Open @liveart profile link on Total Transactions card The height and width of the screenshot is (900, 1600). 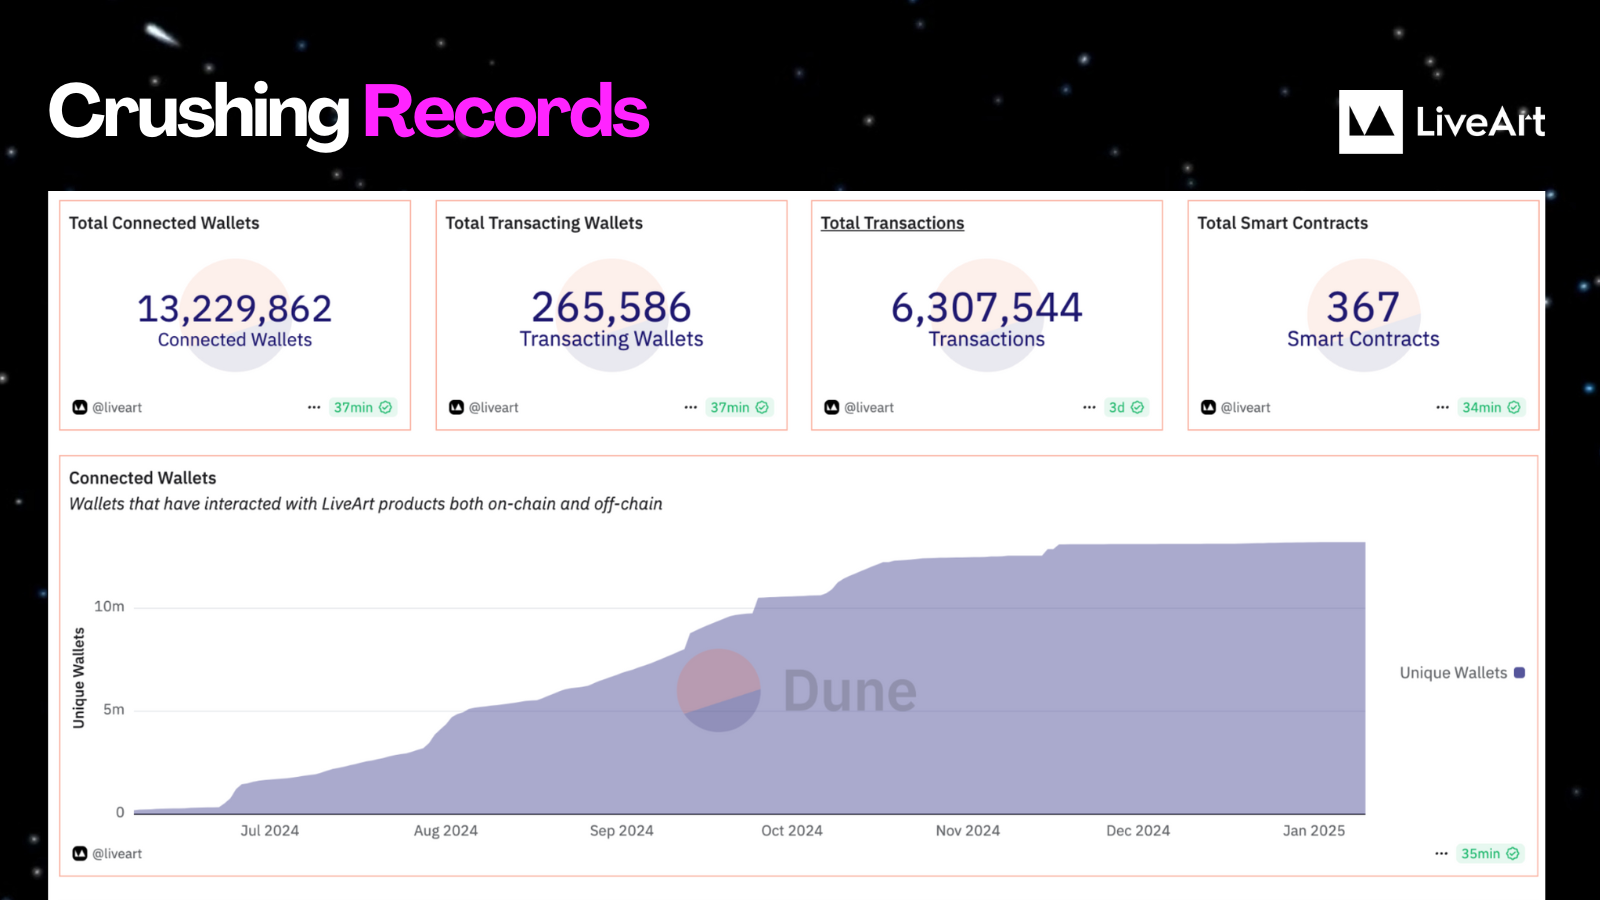coord(869,407)
